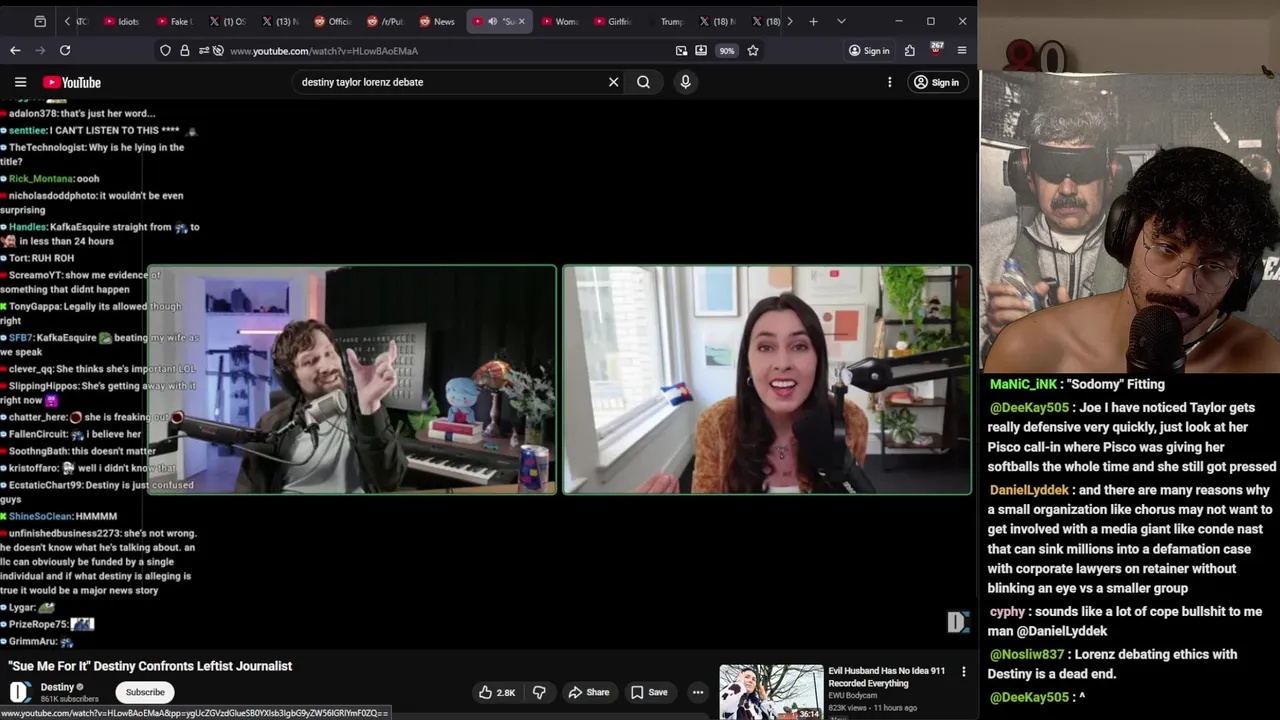Dislike the video with thumbs down
The width and height of the screenshot is (1280, 720).
click(x=539, y=692)
